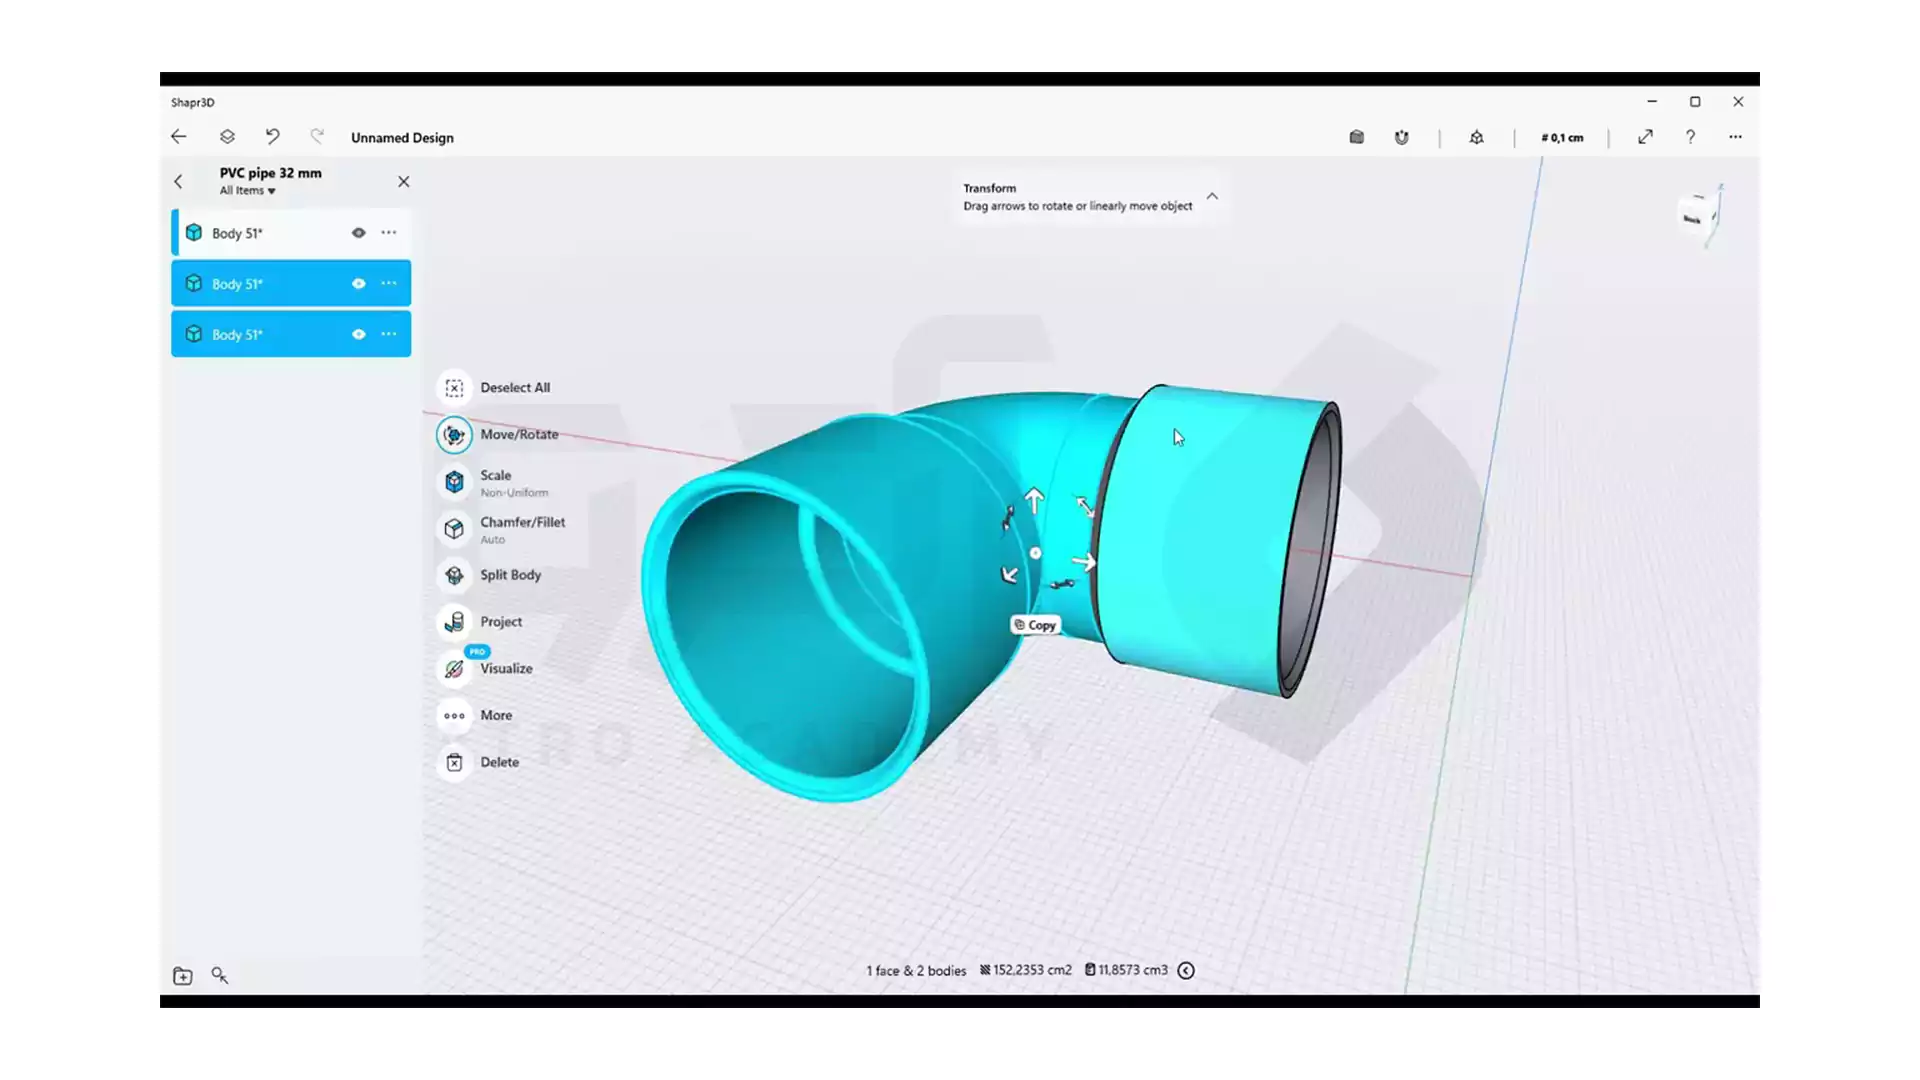The height and width of the screenshot is (1080, 1920).
Task: Open the All Items dropdown filter
Action: [247, 191]
